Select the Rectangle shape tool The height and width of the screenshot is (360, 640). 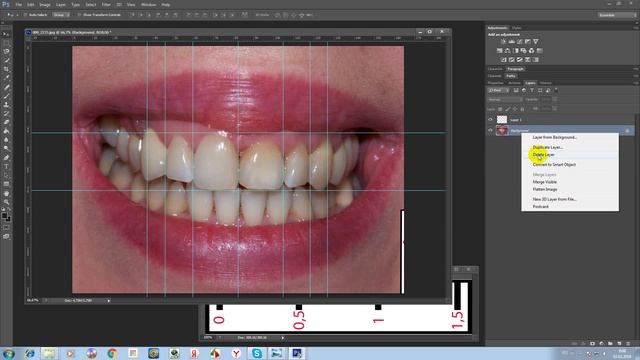pyautogui.click(x=6, y=184)
